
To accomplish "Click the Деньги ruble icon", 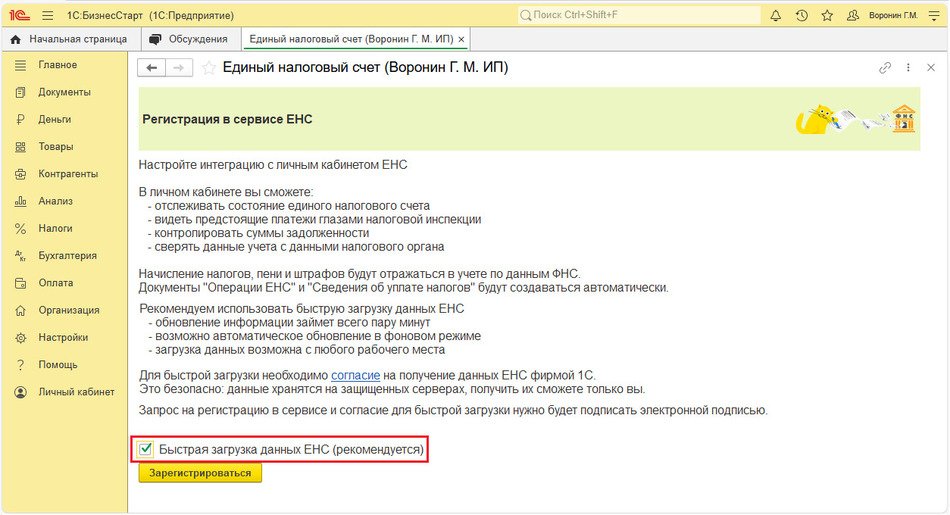I will [21, 119].
